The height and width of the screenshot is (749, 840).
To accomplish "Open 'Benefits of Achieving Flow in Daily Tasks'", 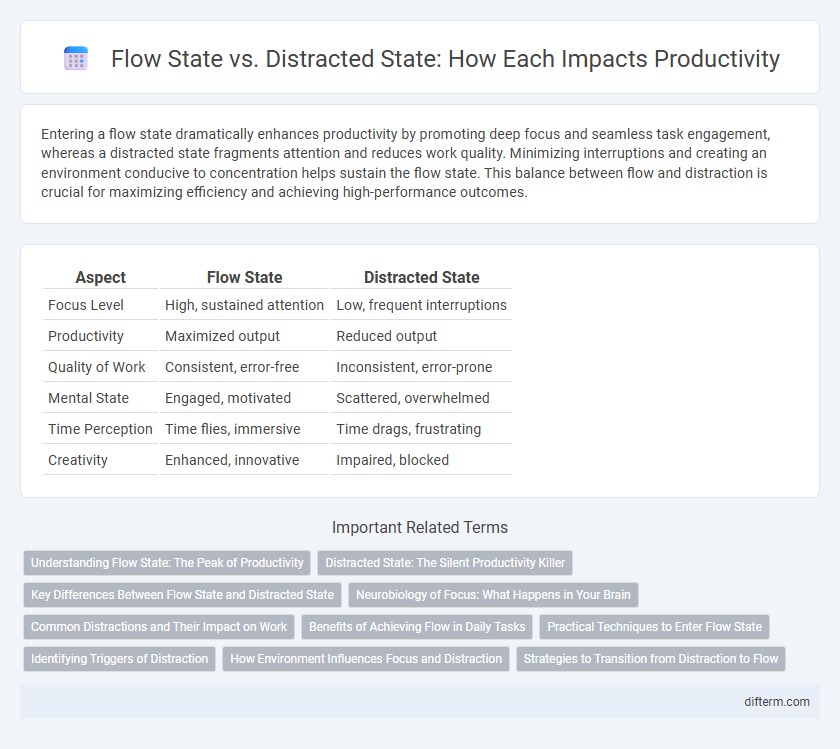I will point(417,627).
